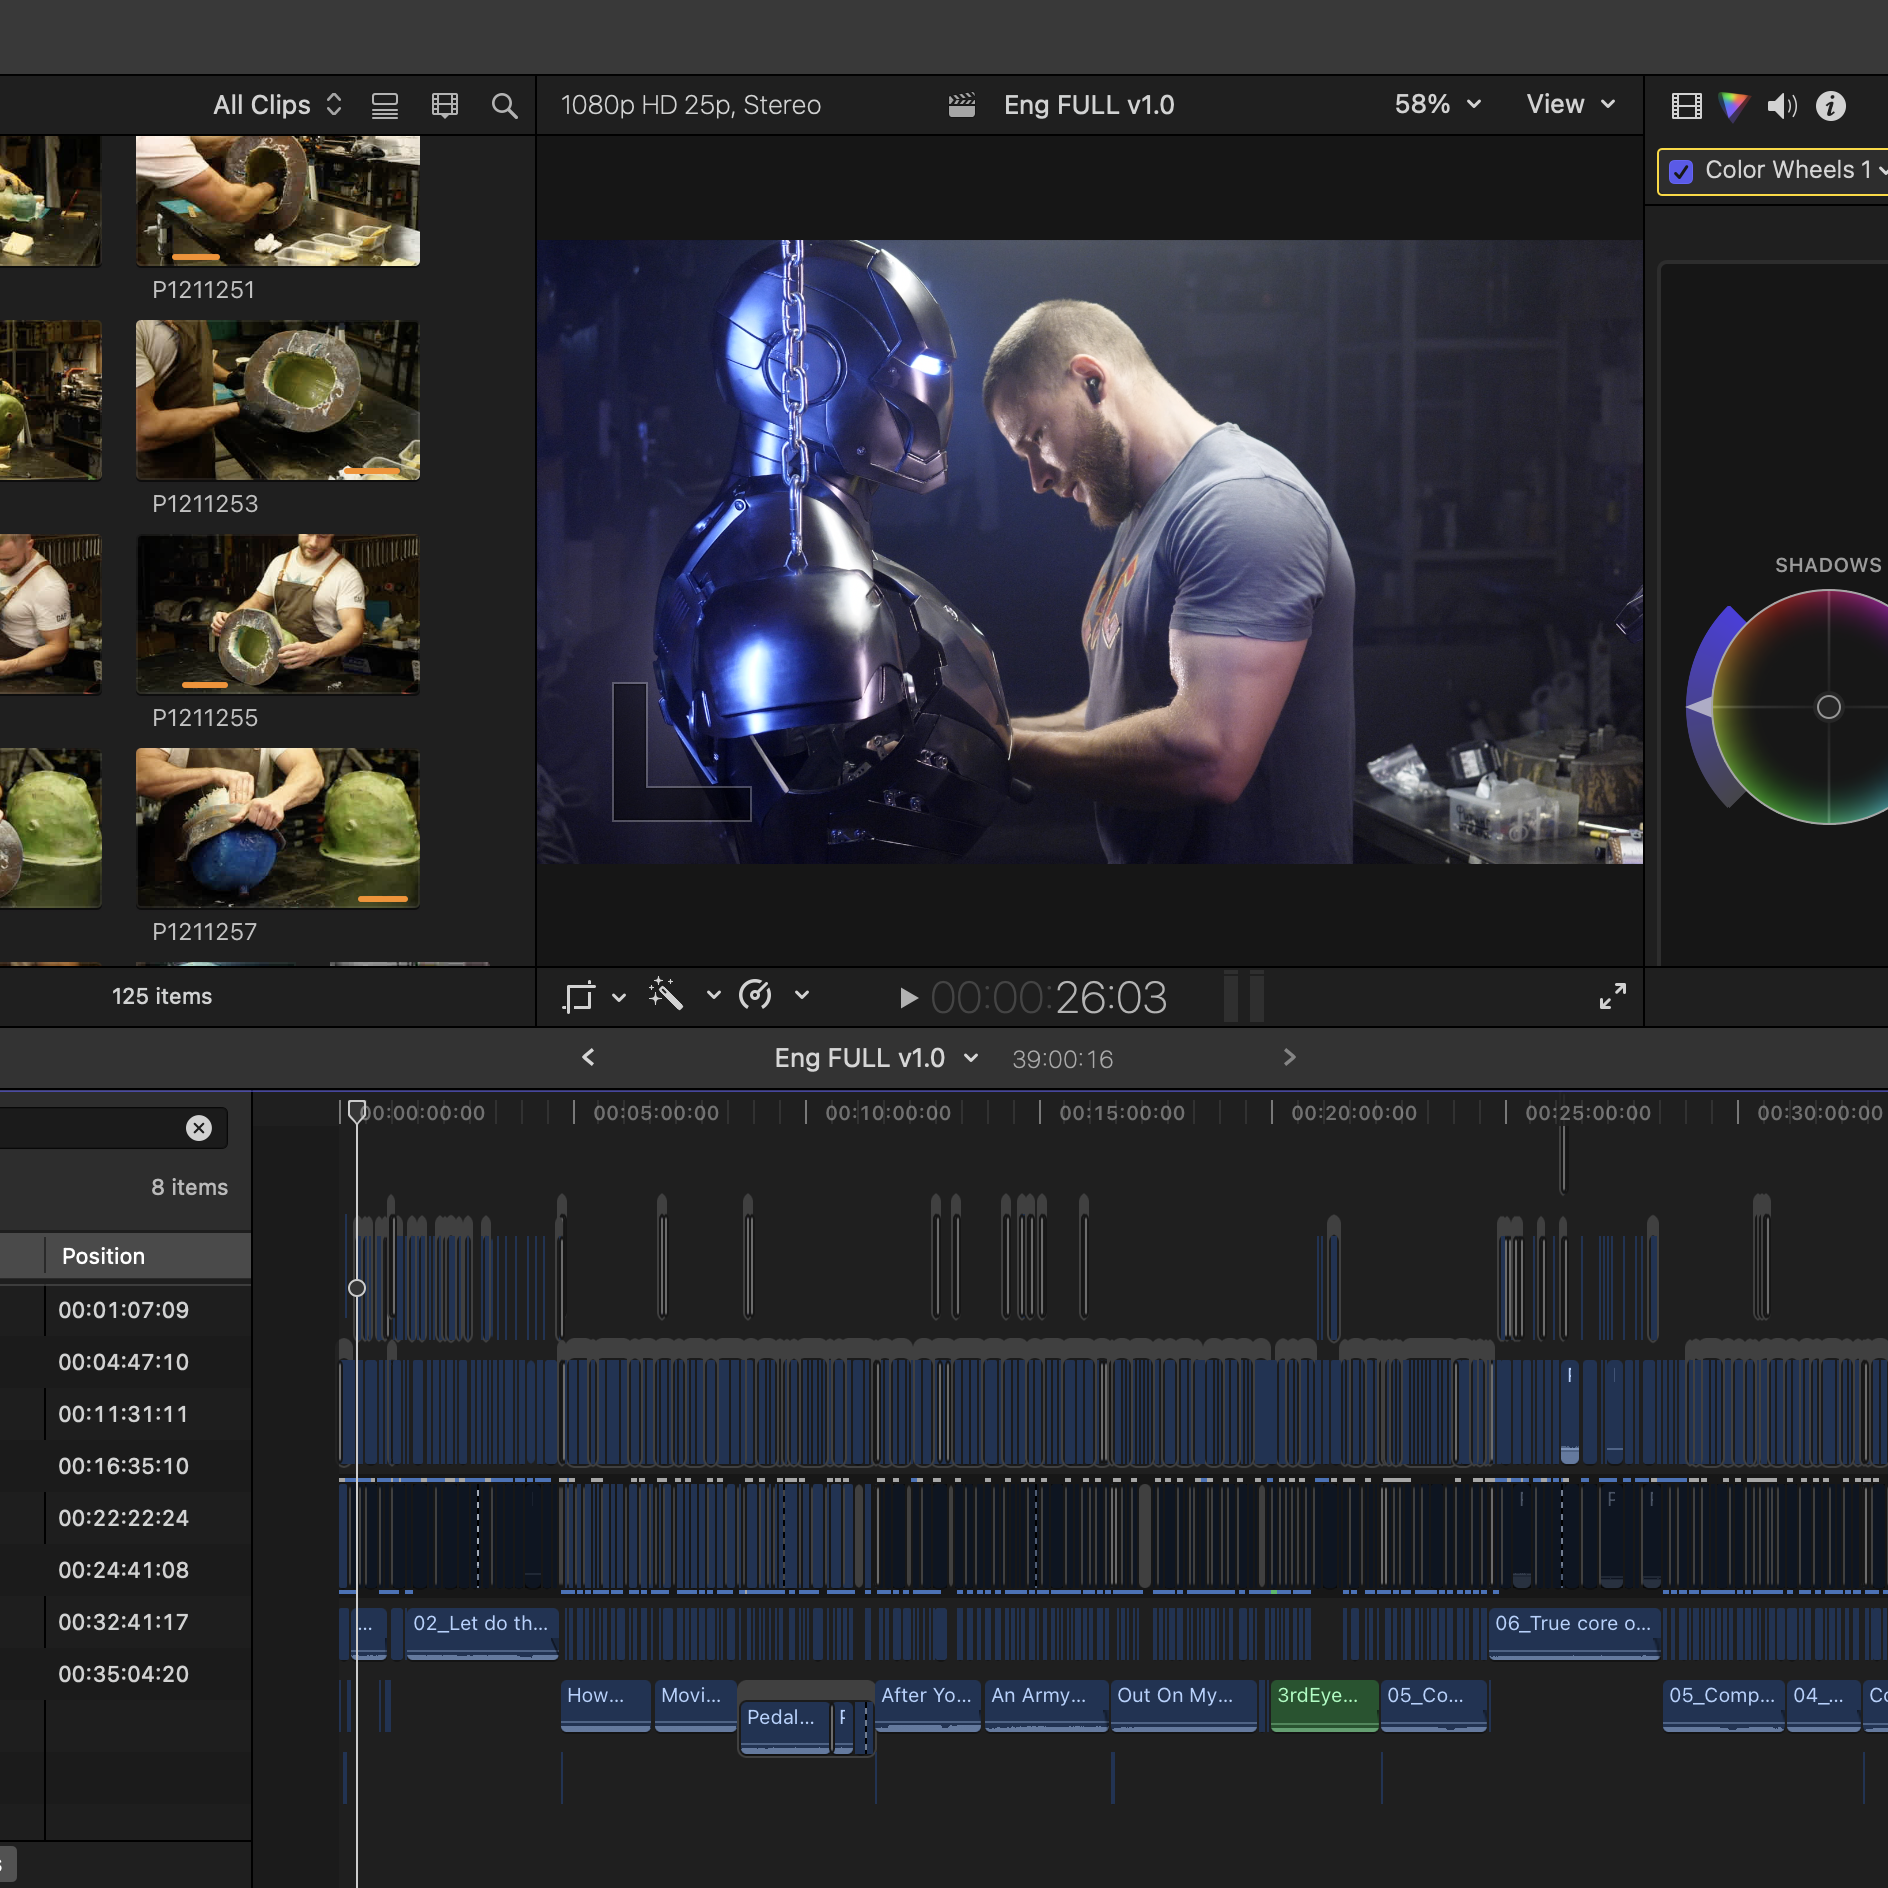Viewport: 1888px width, 1888px height.
Task: Open the Eng FULL v1.0 timeline menu
Action: [876, 1058]
